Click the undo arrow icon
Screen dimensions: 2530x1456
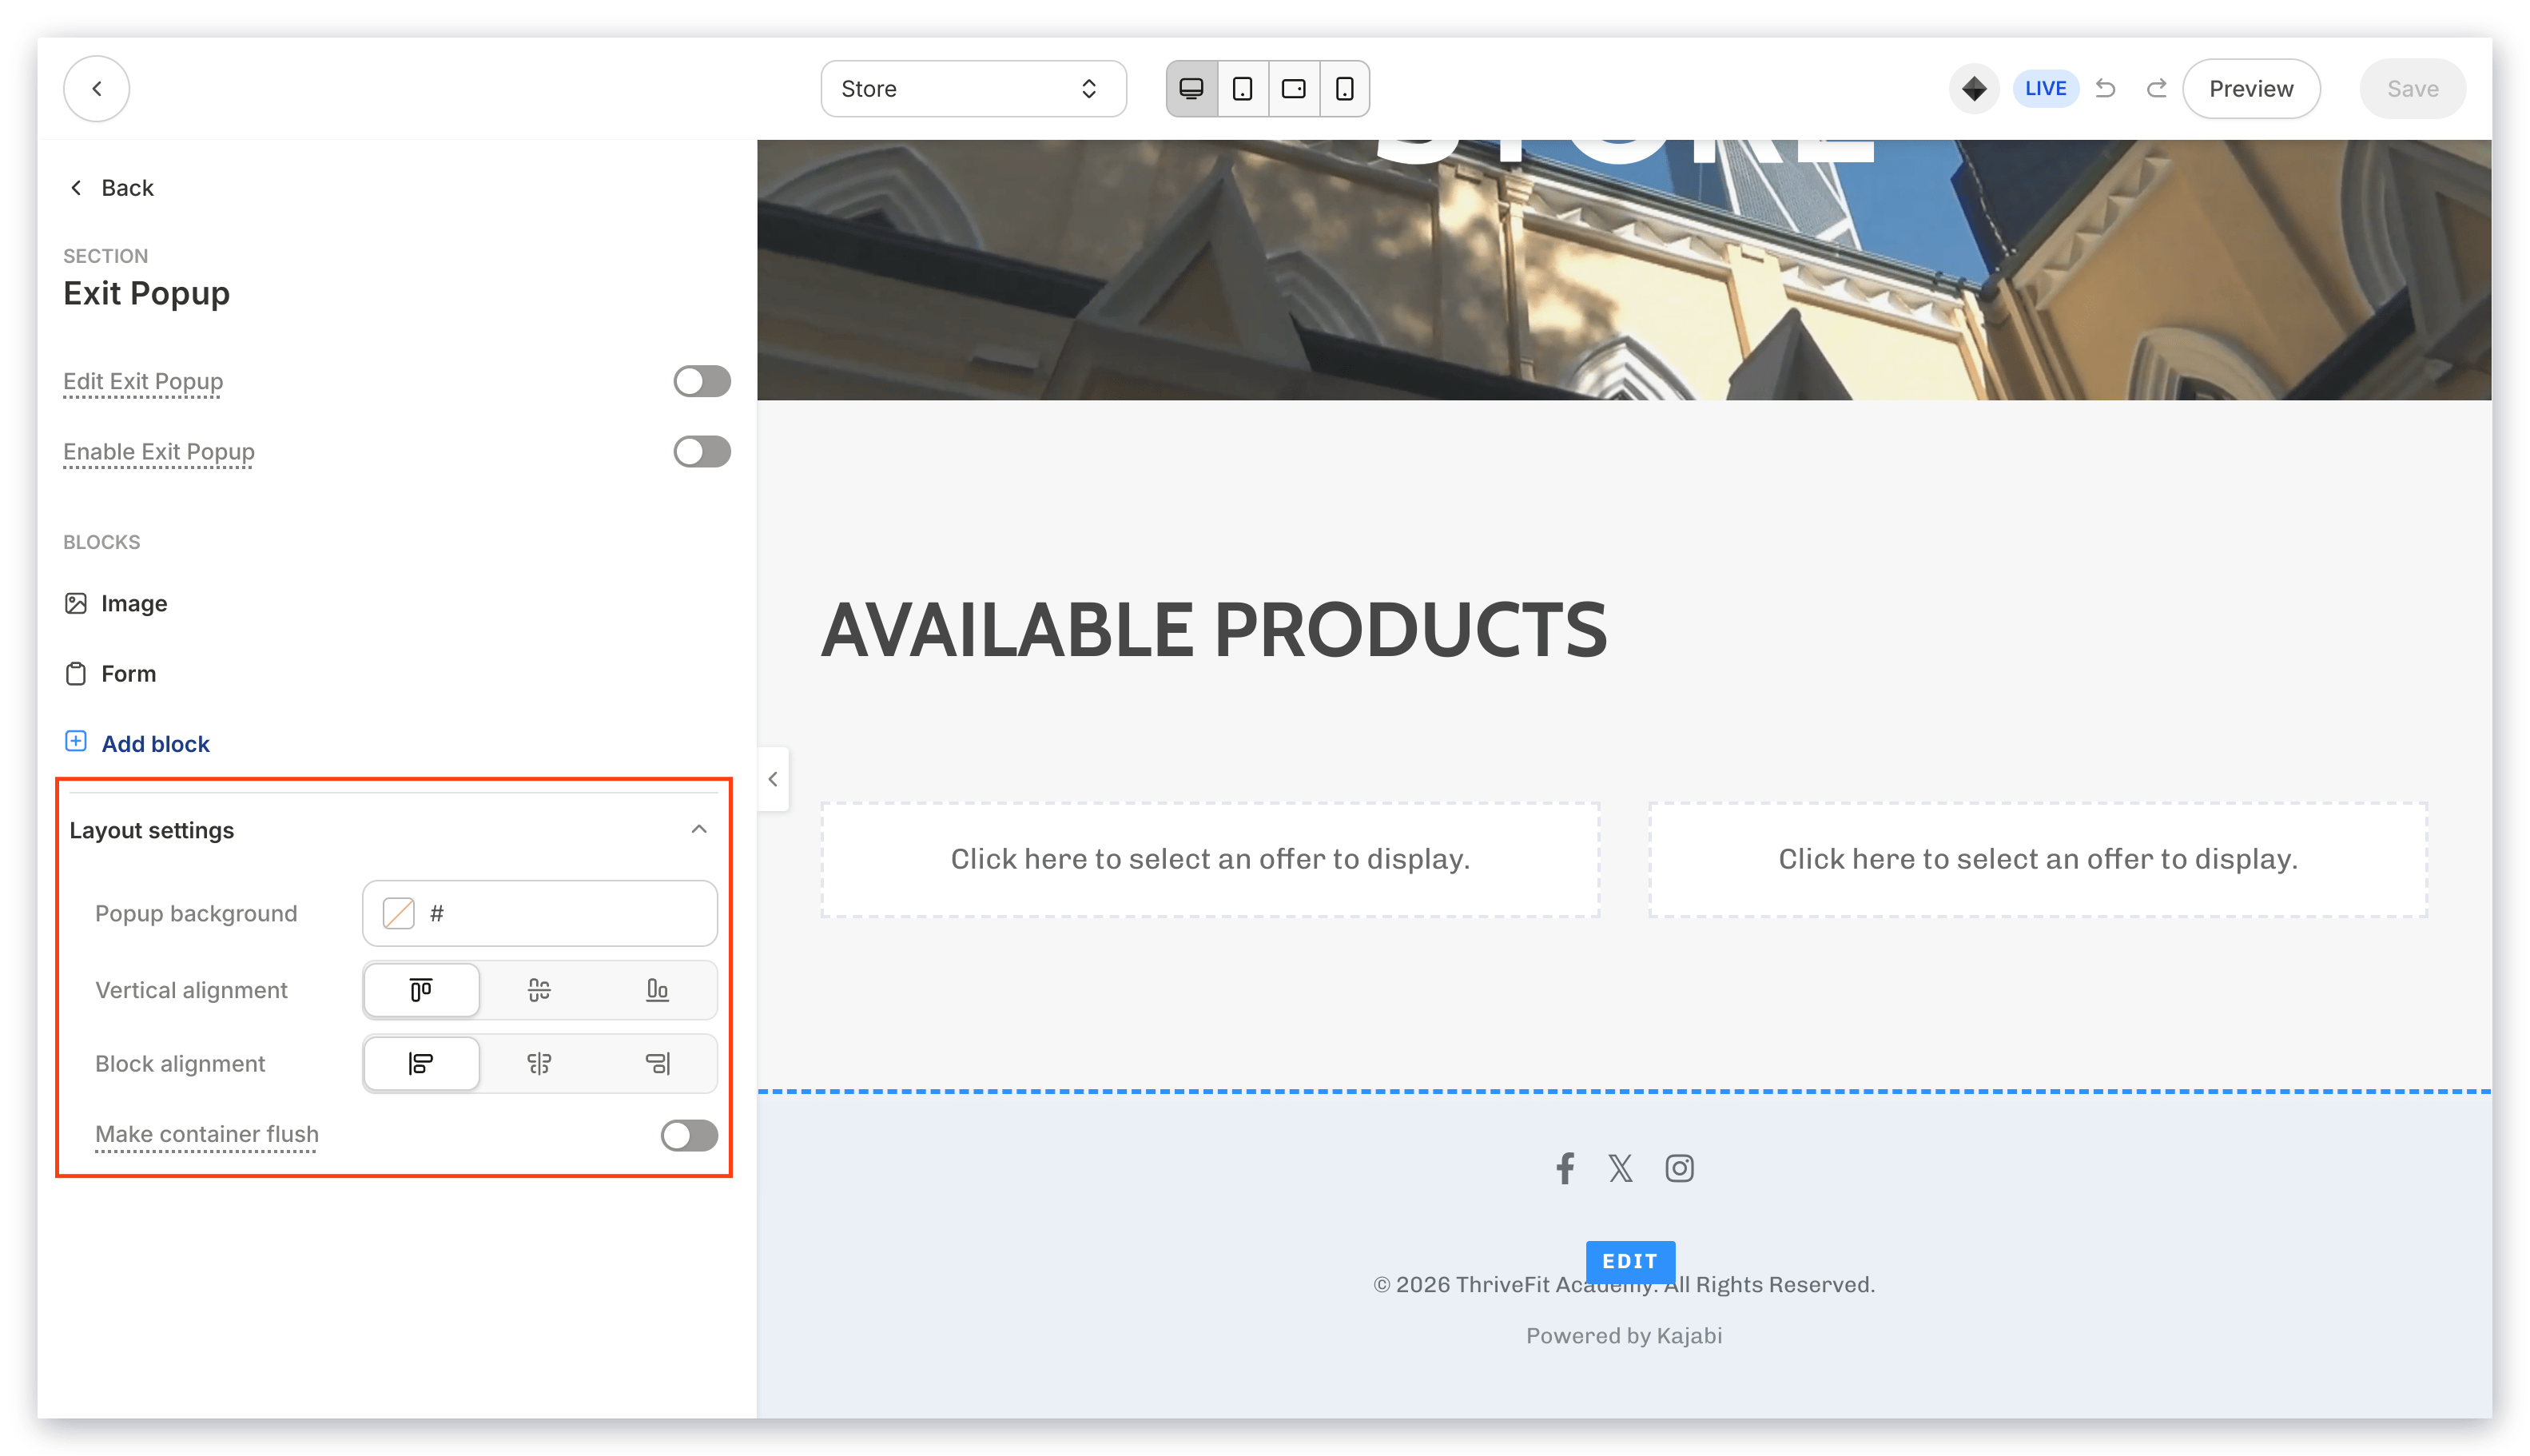tap(2105, 88)
